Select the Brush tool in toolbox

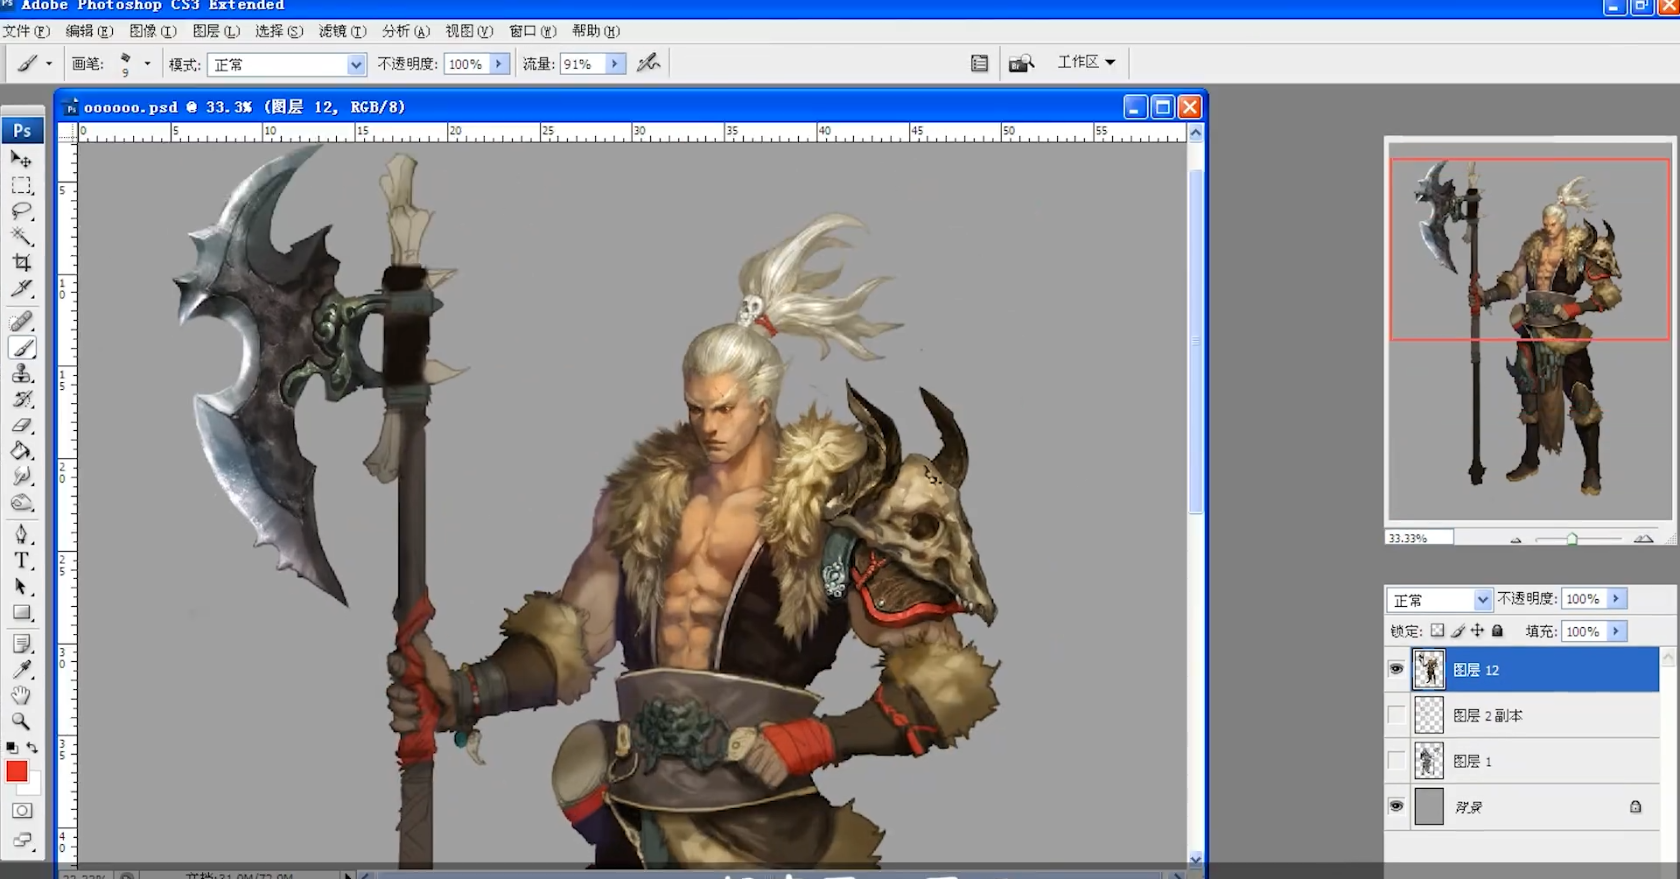21,347
